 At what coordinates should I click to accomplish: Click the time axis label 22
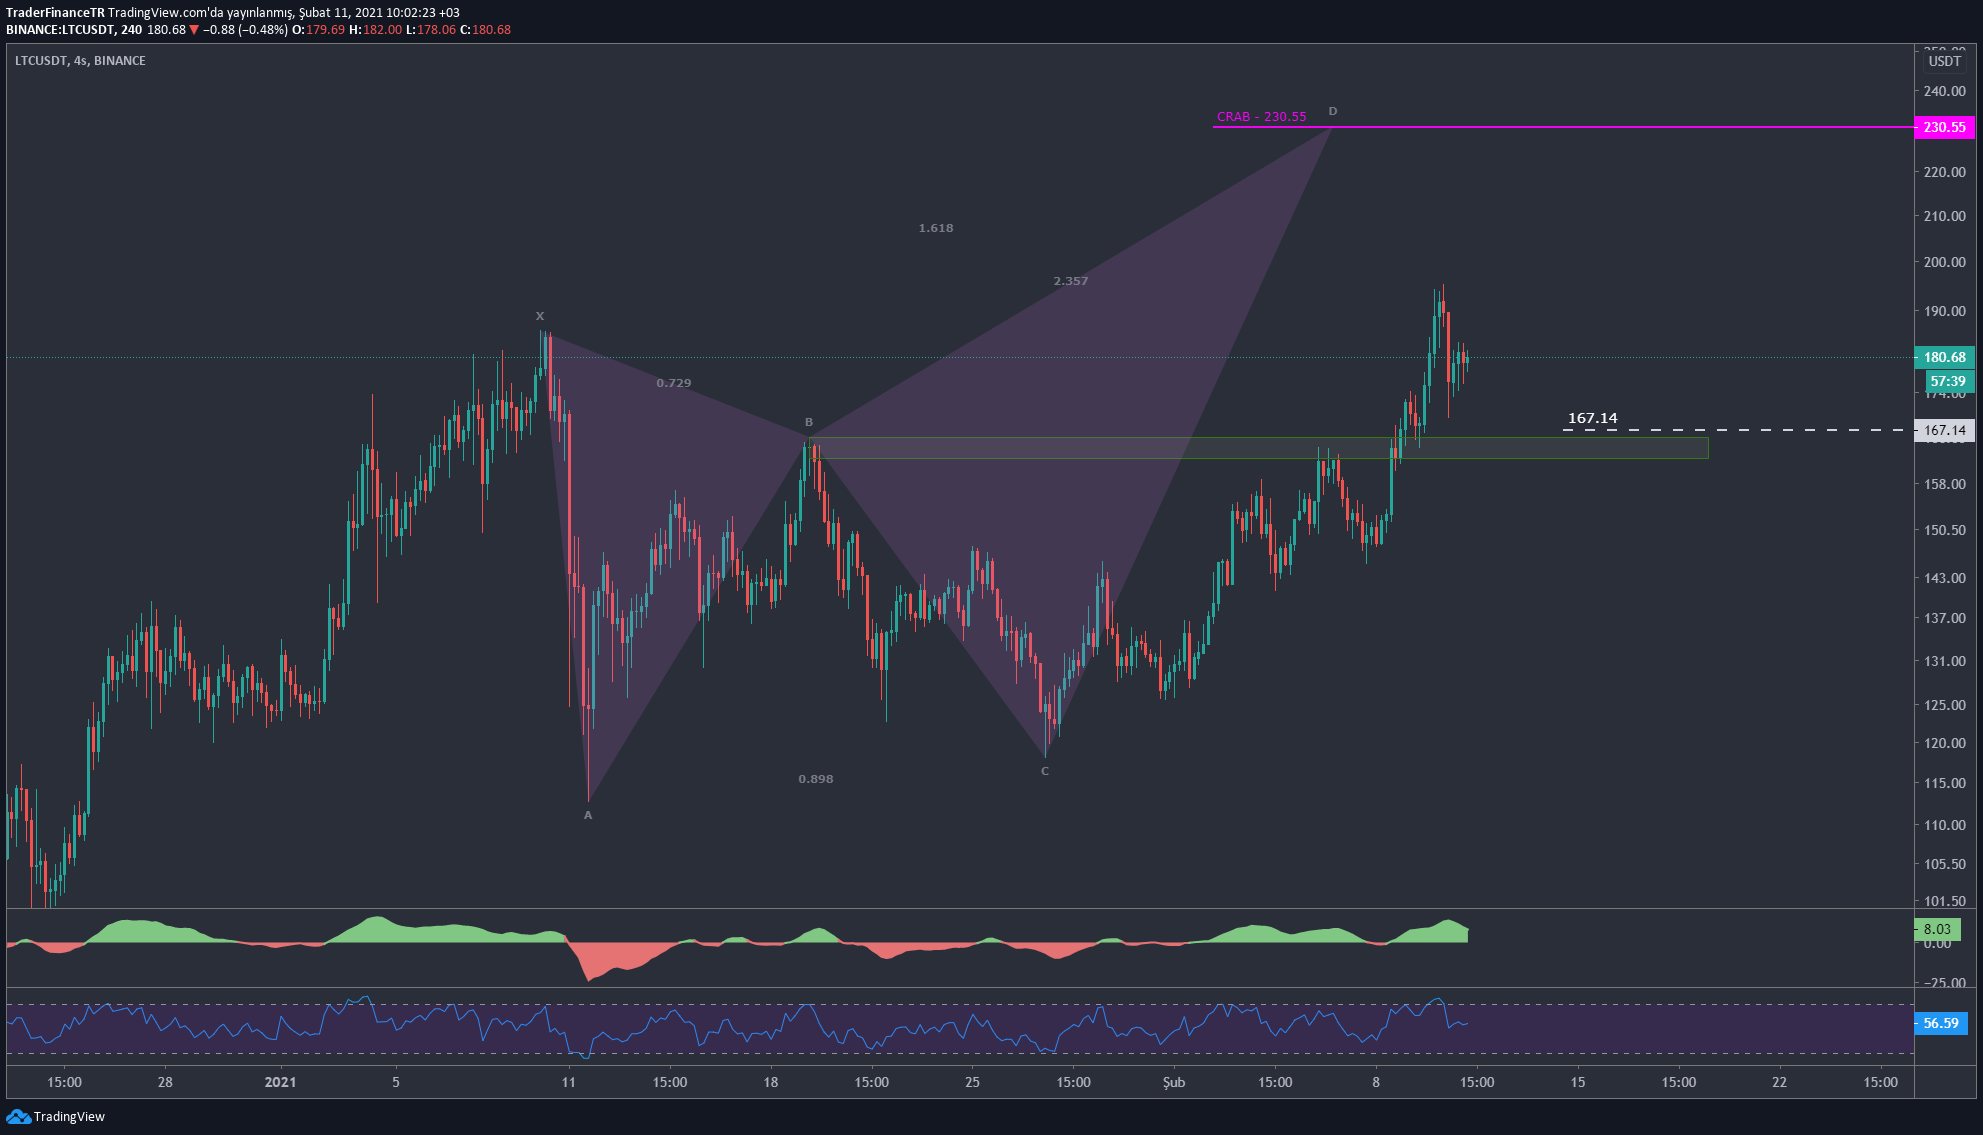(x=1779, y=1082)
